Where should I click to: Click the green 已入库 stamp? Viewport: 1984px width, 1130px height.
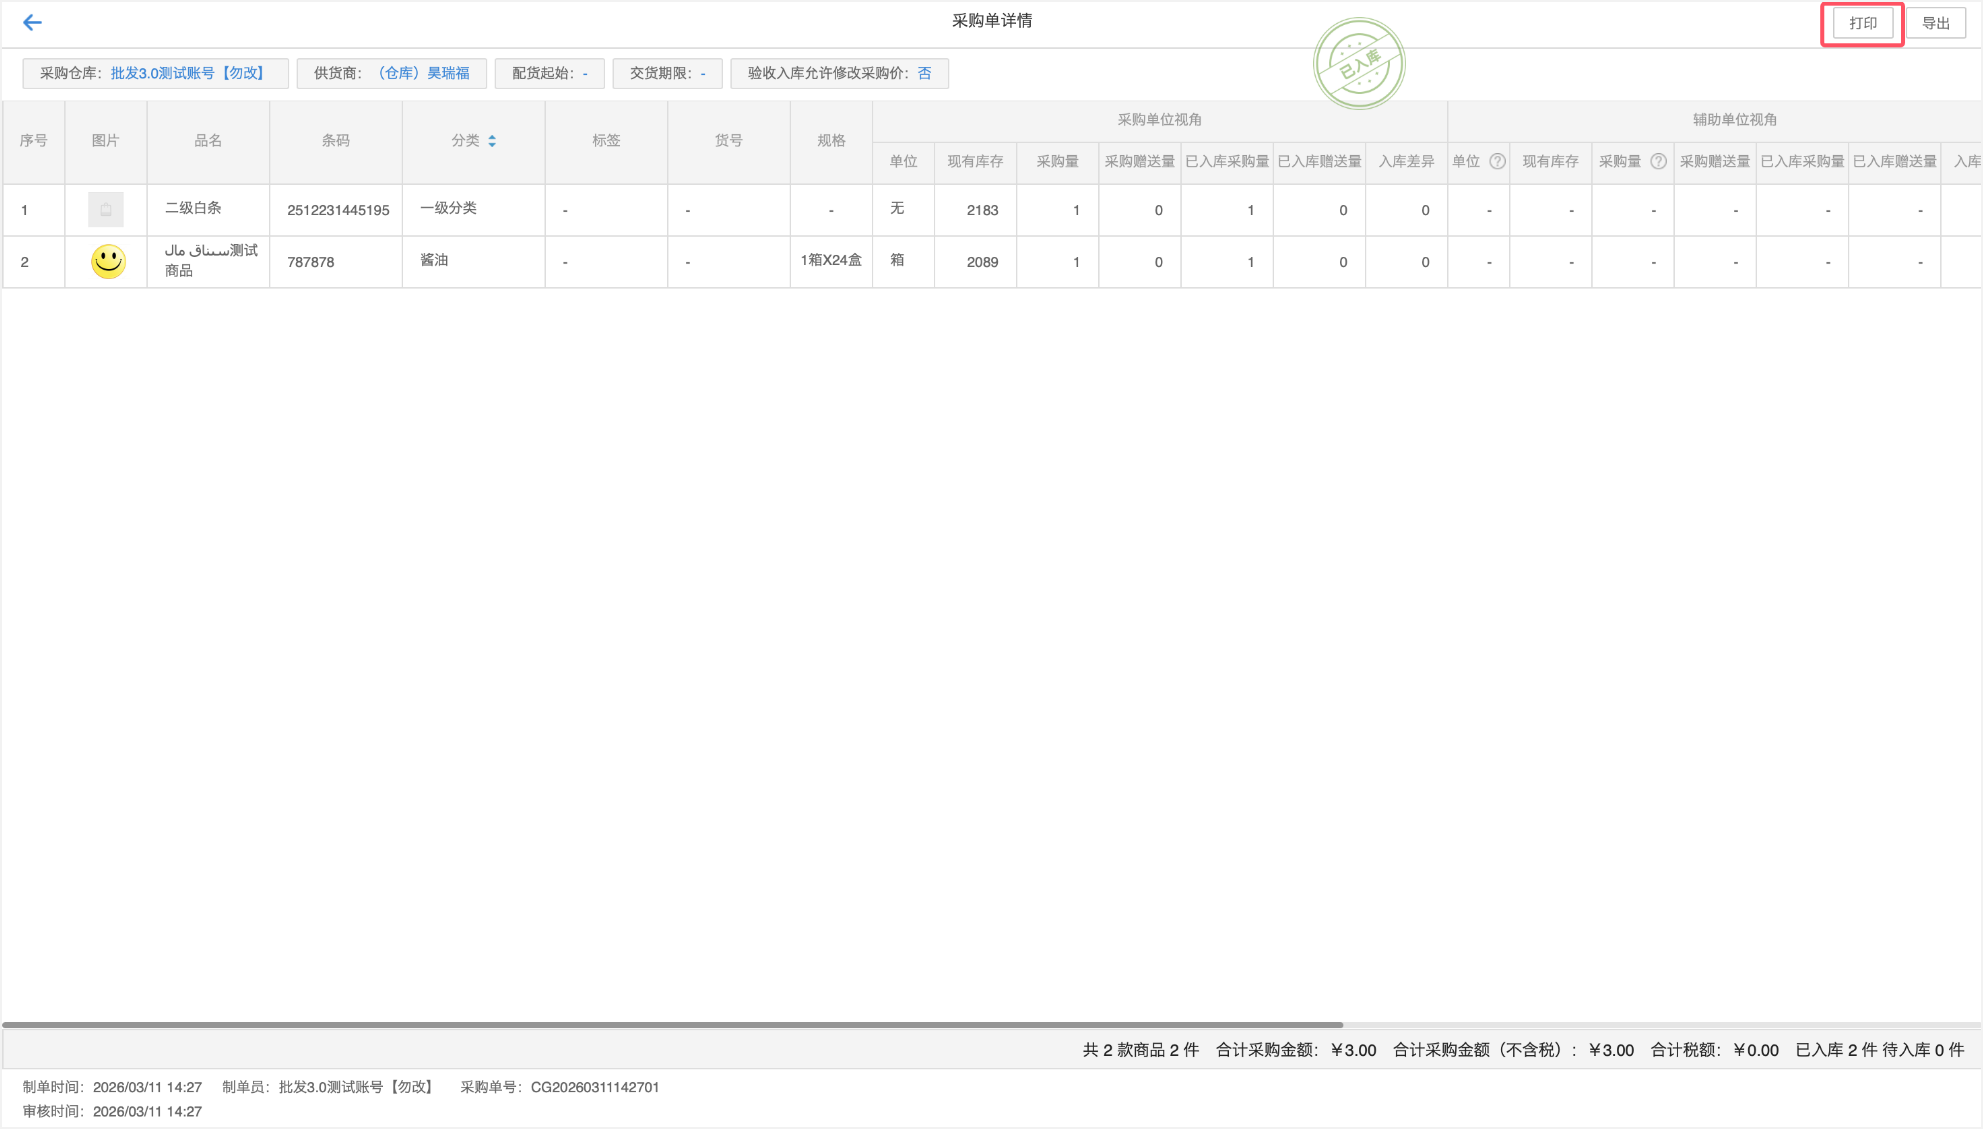coord(1359,65)
